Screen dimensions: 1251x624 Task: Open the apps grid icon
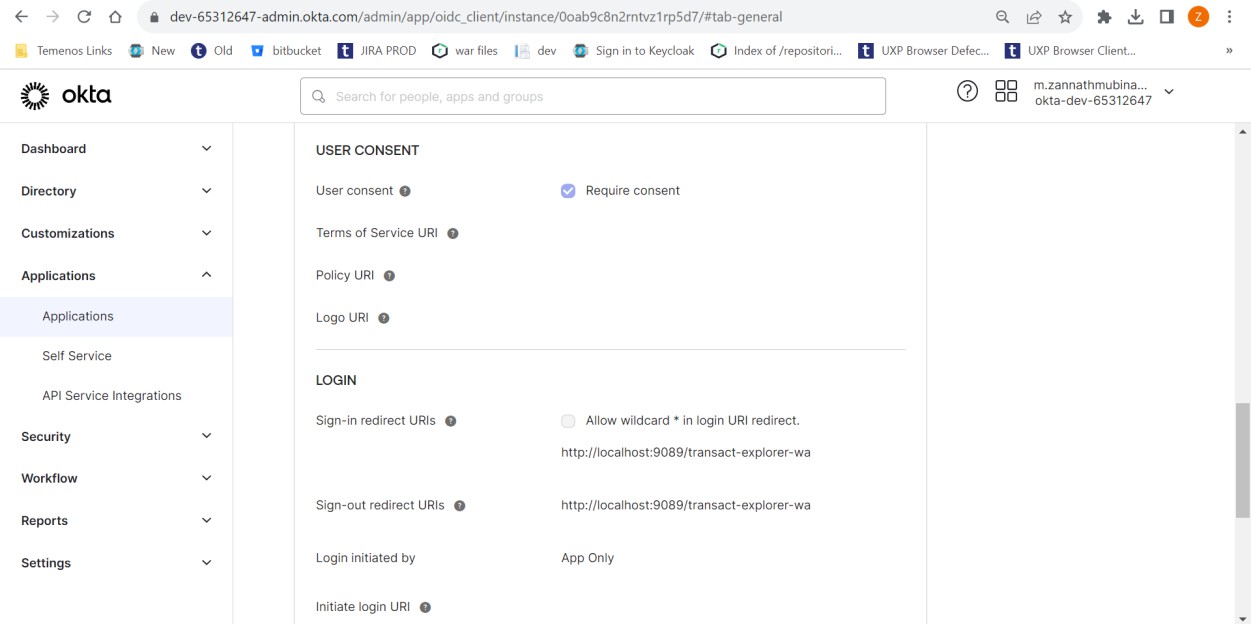1006,92
